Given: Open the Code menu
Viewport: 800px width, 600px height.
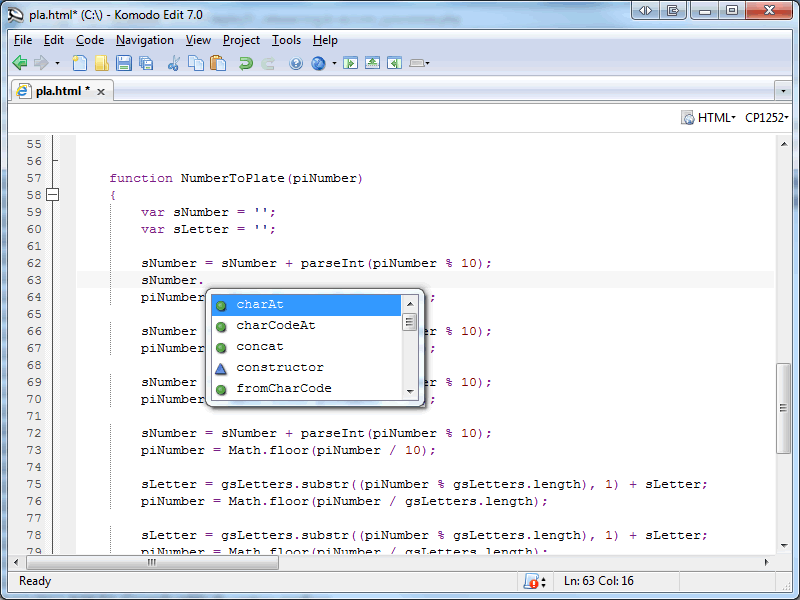Looking at the screenshot, I should [x=90, y=40].
